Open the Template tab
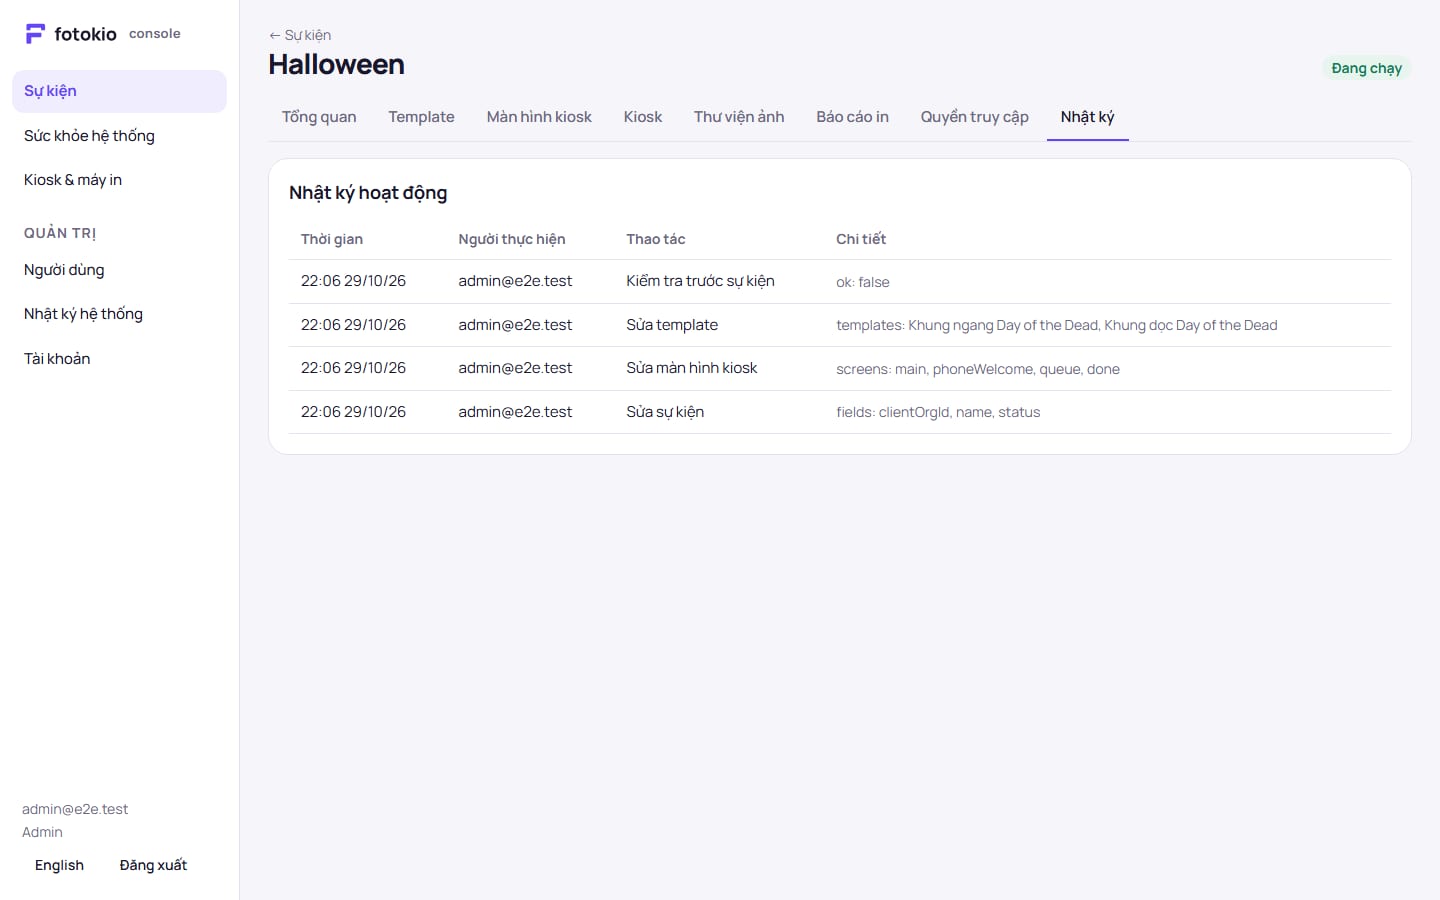Viewport: 1440px width, 900px height. (421, 117)
